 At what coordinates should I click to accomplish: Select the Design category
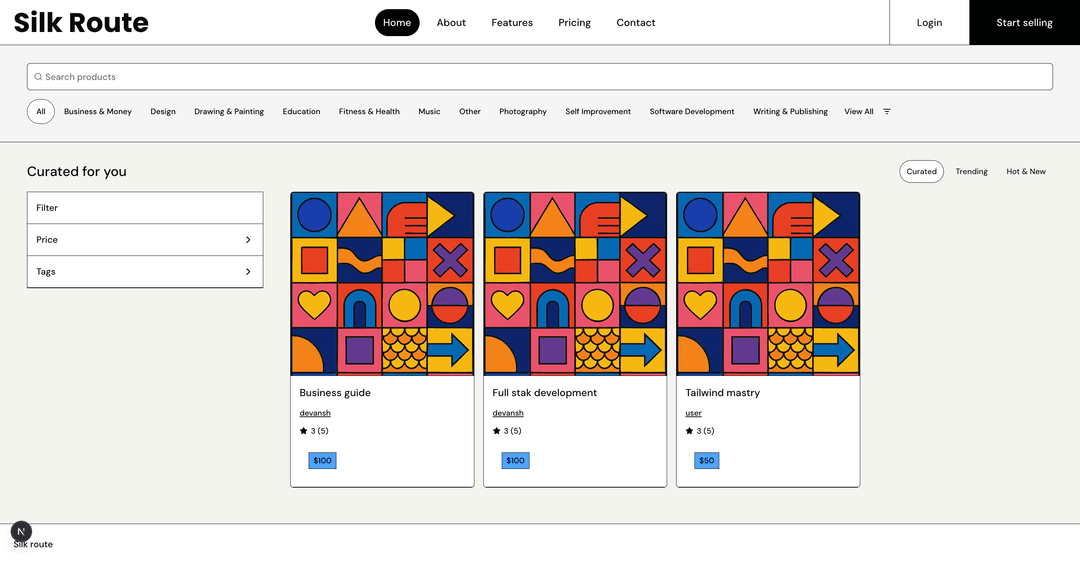(163, 112)
